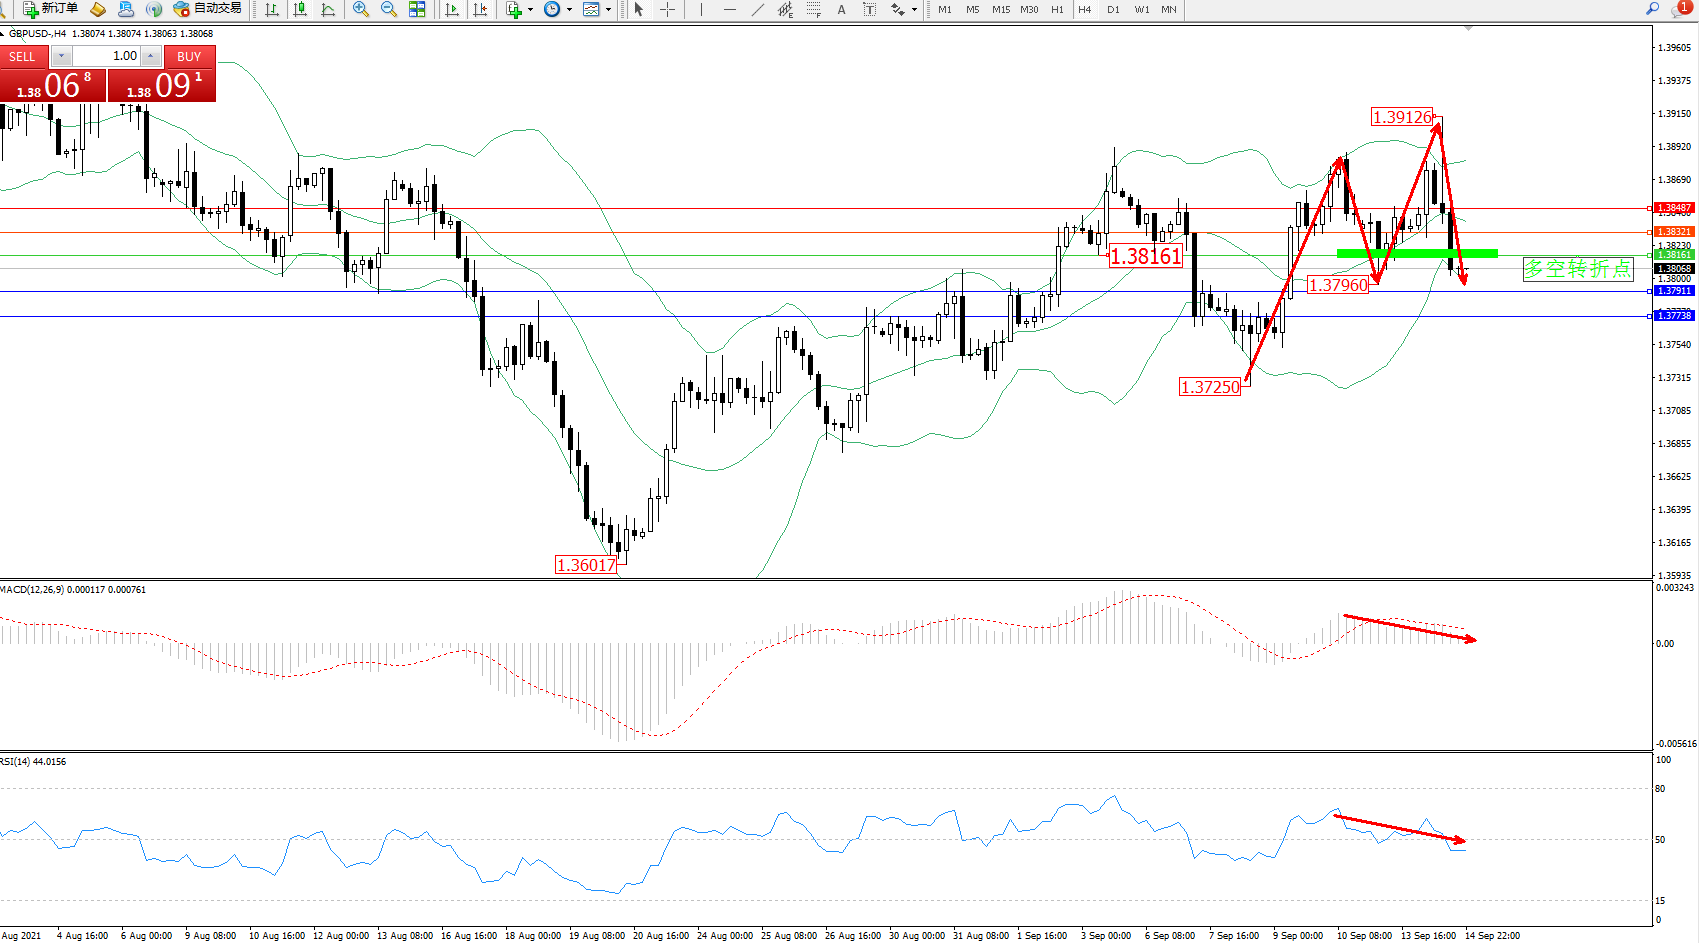The width and height of the screenshot is (1699, 943).
Task: Select the Fibonacci retracement tool
Action: coord(813,9)
